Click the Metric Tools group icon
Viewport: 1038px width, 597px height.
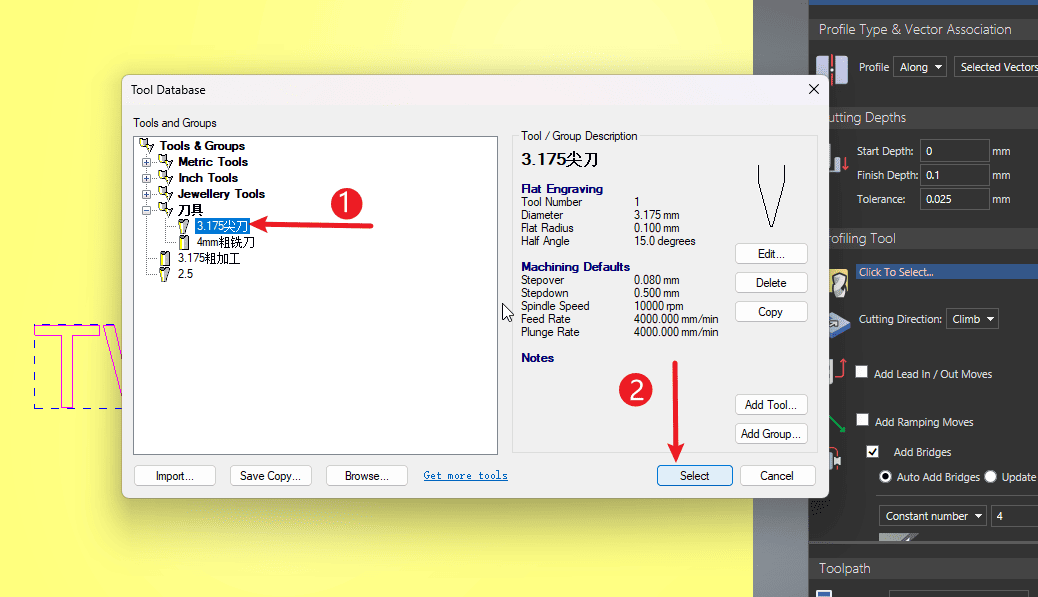click(x=166, y=162)
